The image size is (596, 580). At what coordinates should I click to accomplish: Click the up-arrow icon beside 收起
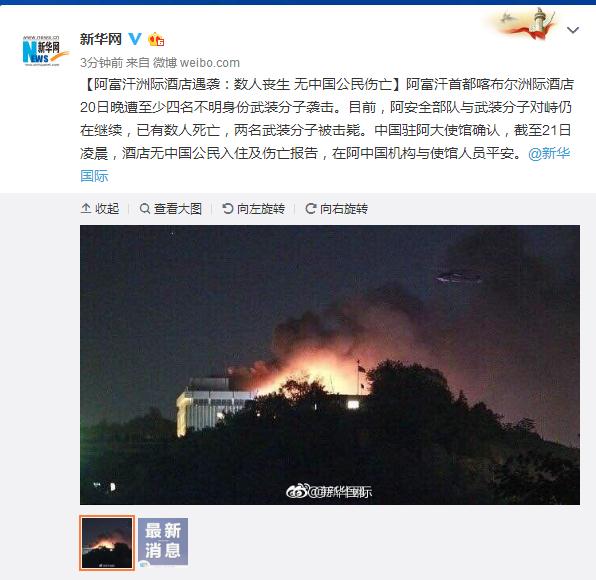click(86, 208)
